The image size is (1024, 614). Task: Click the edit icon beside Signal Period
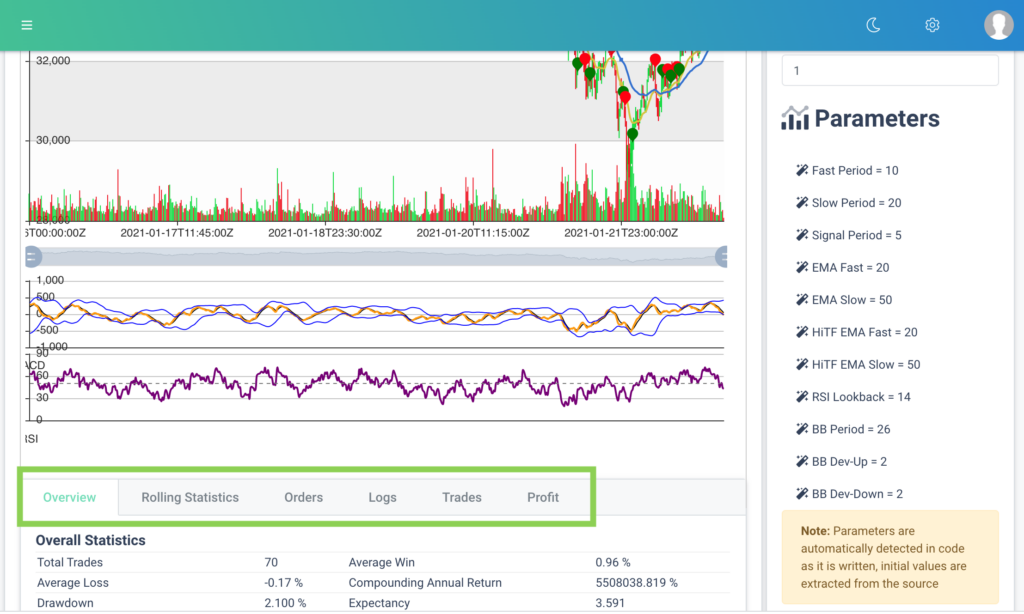(x=802, y=235)
